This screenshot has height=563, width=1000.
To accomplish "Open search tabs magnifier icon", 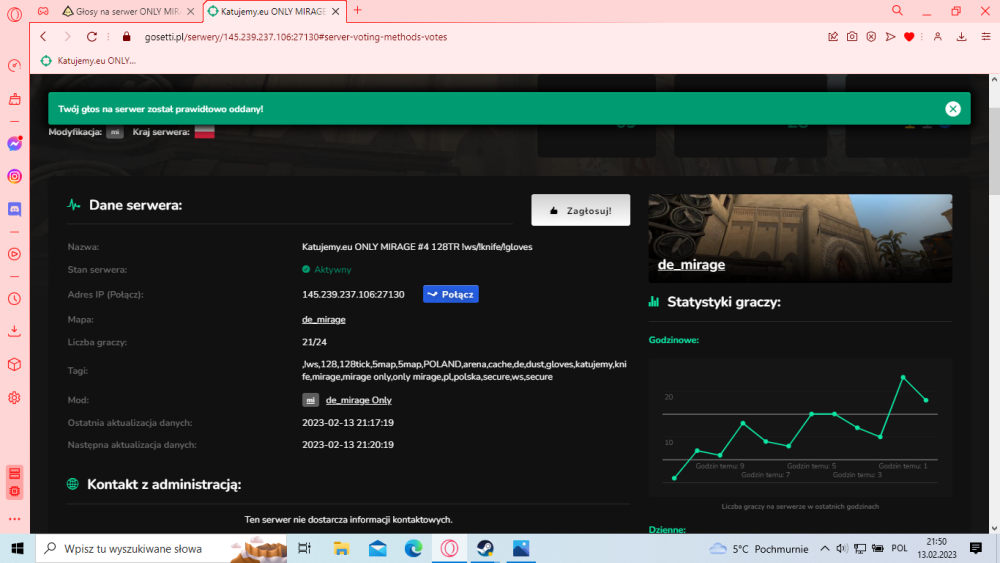I will tap(897, 10).
